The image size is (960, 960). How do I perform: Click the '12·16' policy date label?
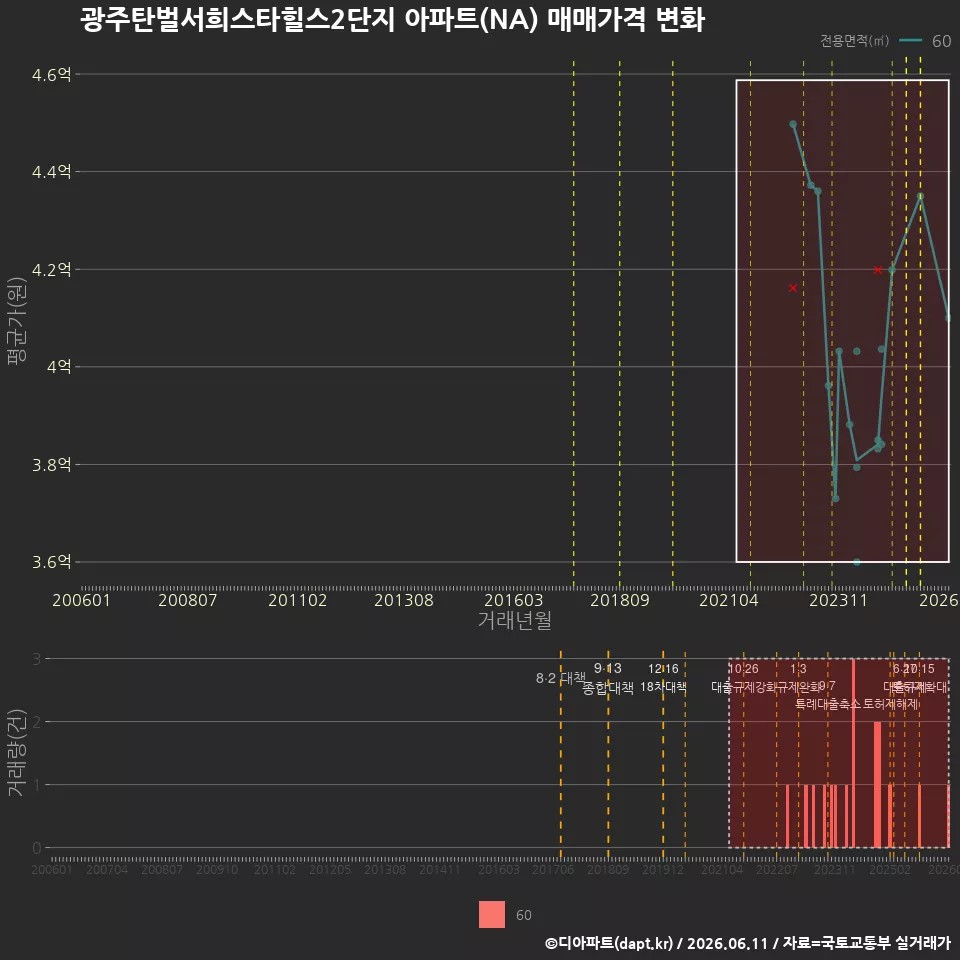pyautogui.click(x=663, y=669)
